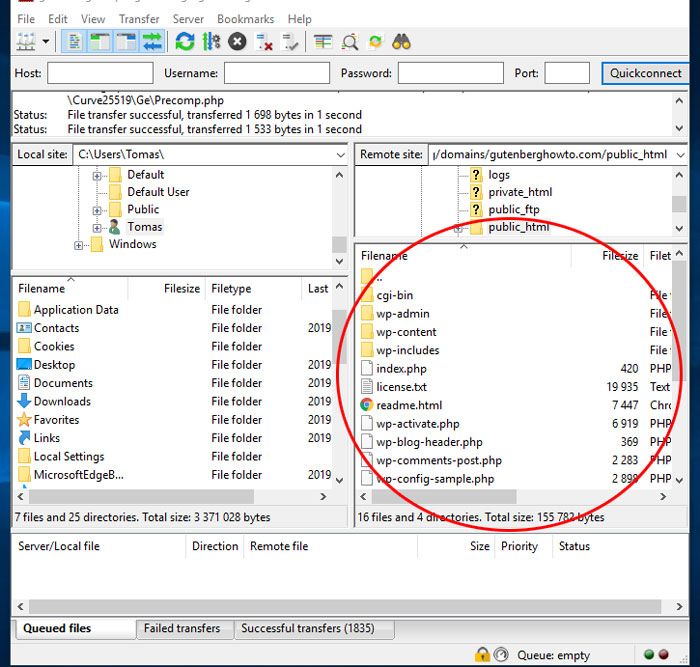Select the wp-activate.php remote file
Viewport: 700px width, 667px height.
click(x=417, y=424)
